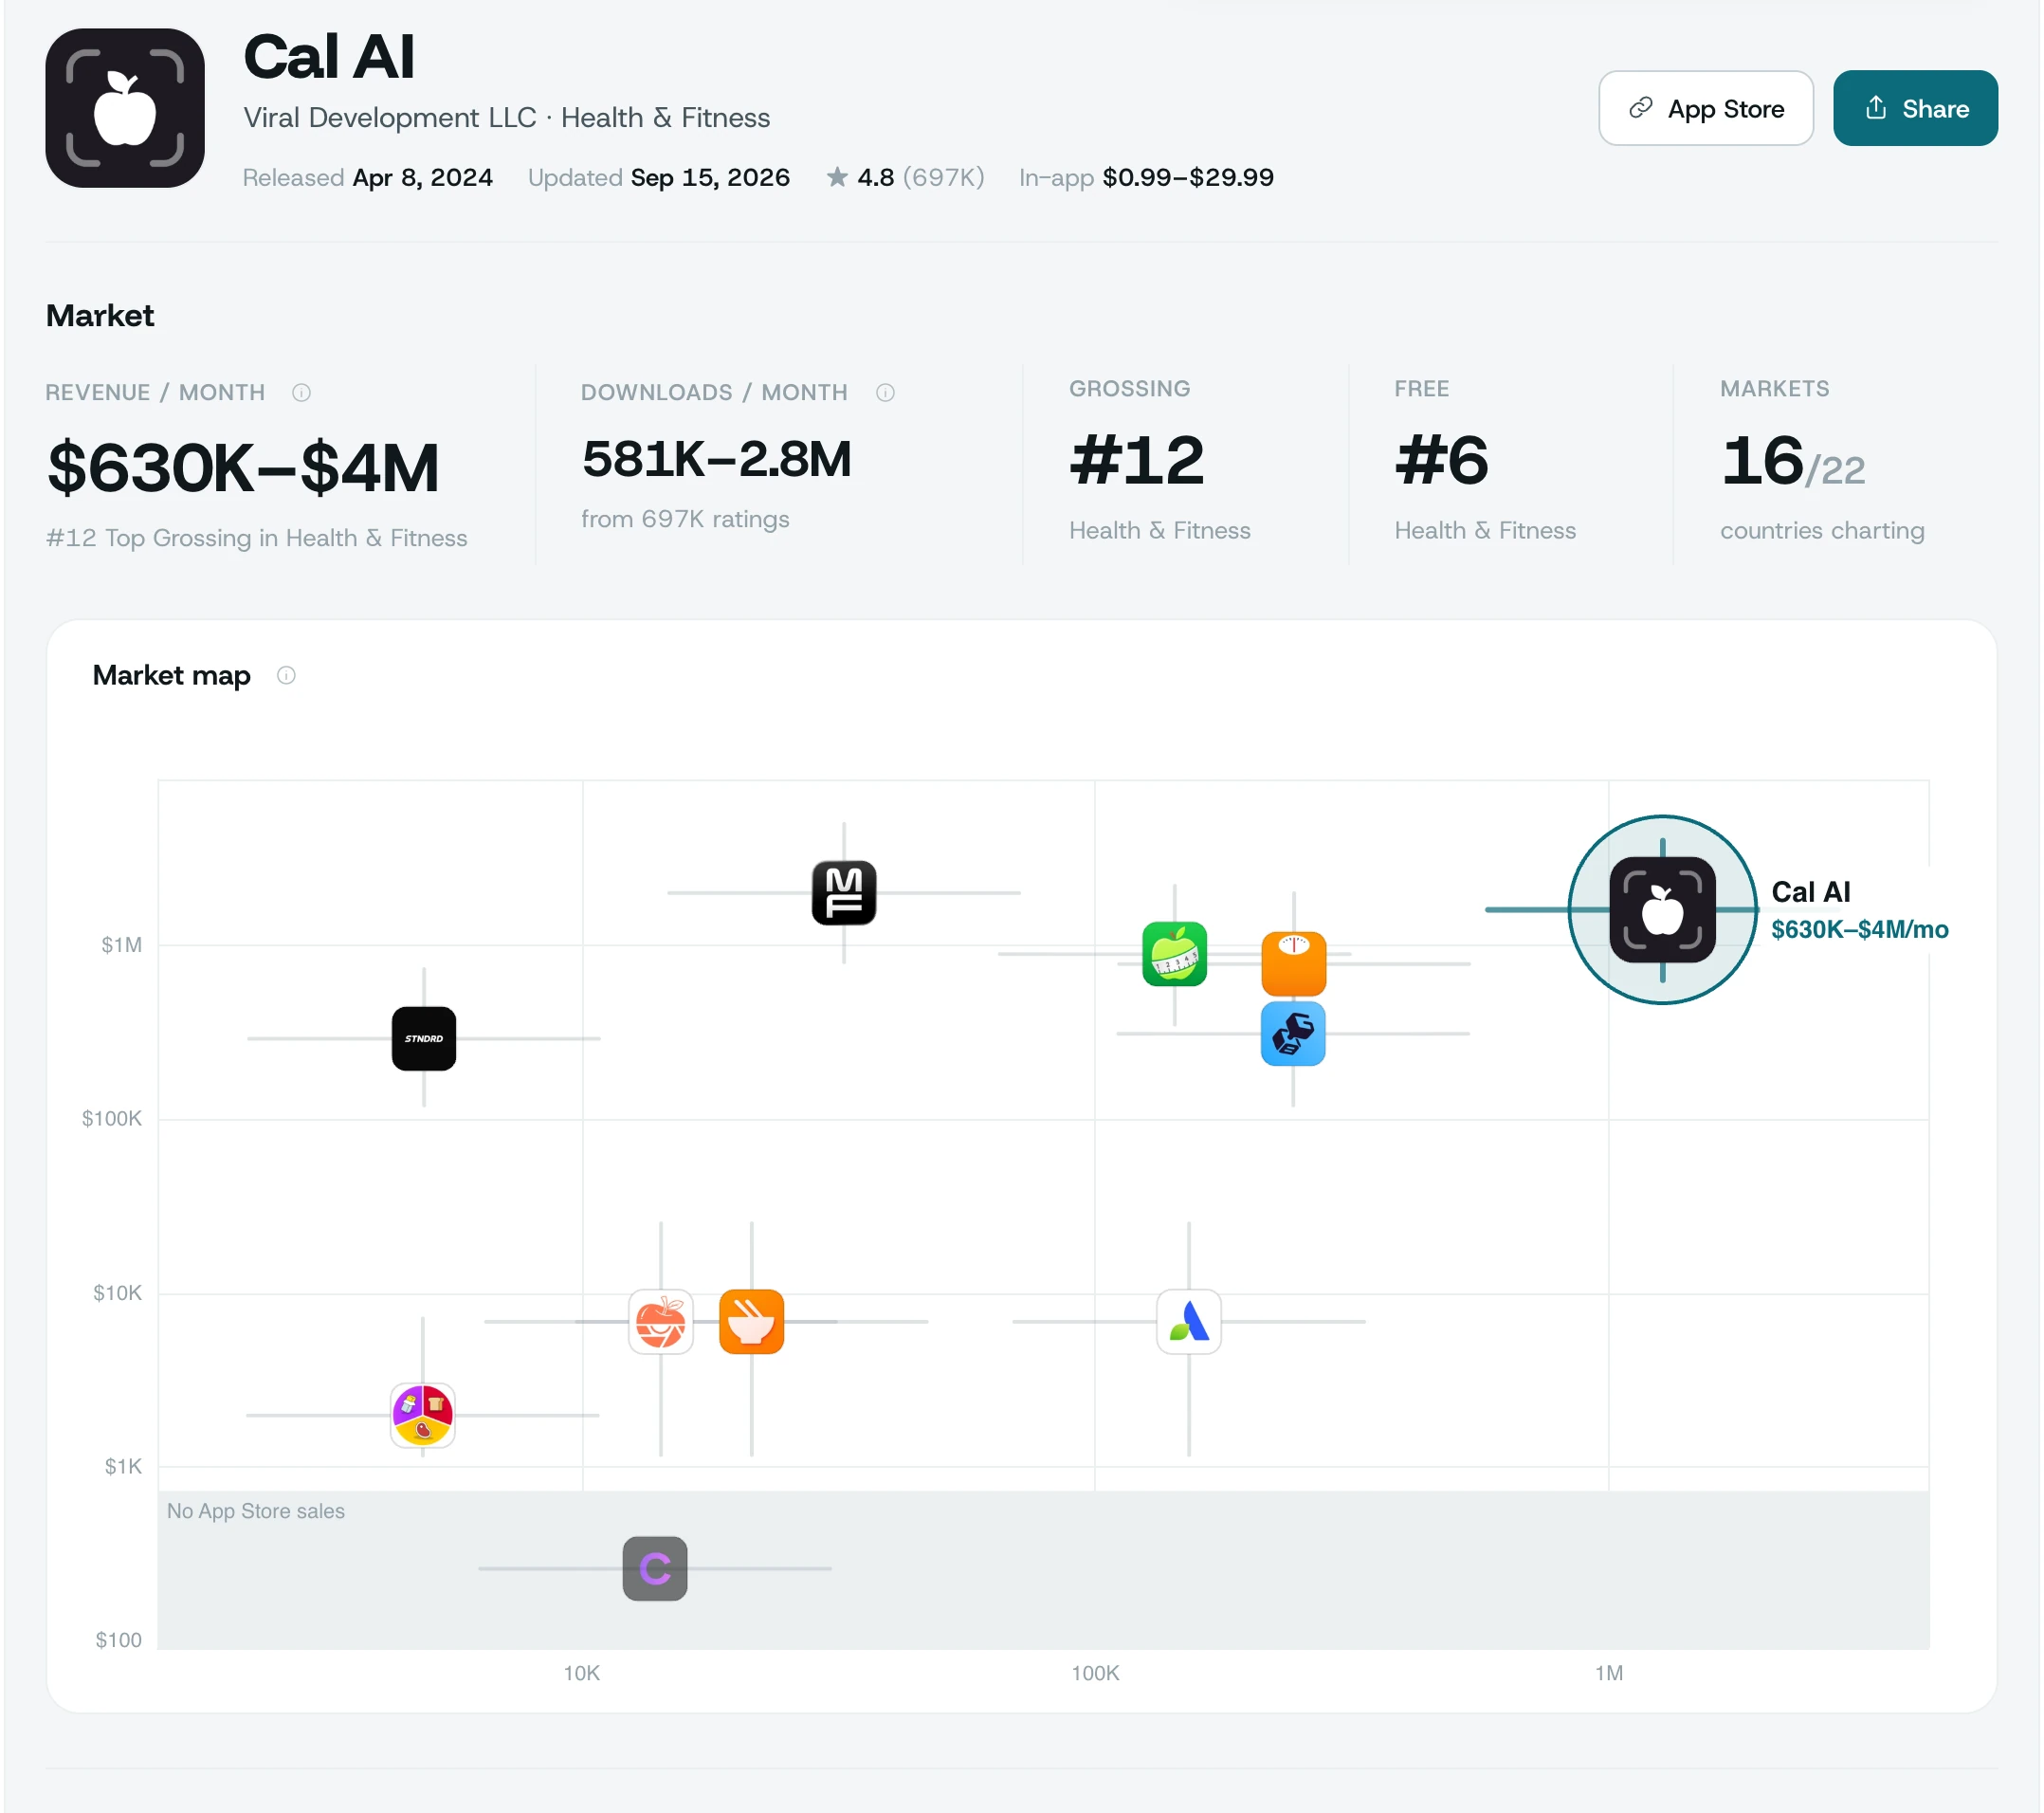Select the orange scale app icon
Viewport: 2044px width, 1813px height.
pos(1293,963)
